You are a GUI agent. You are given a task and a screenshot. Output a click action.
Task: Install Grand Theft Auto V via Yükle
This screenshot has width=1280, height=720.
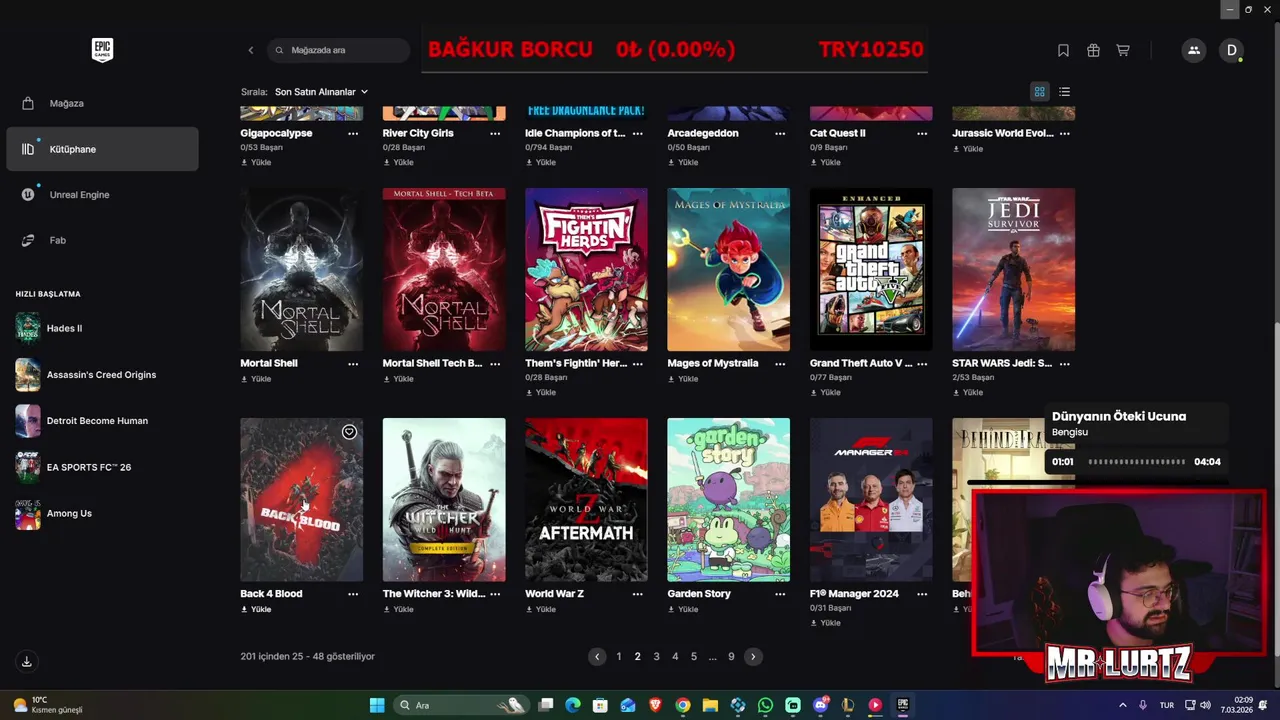[x=825, y=392]
